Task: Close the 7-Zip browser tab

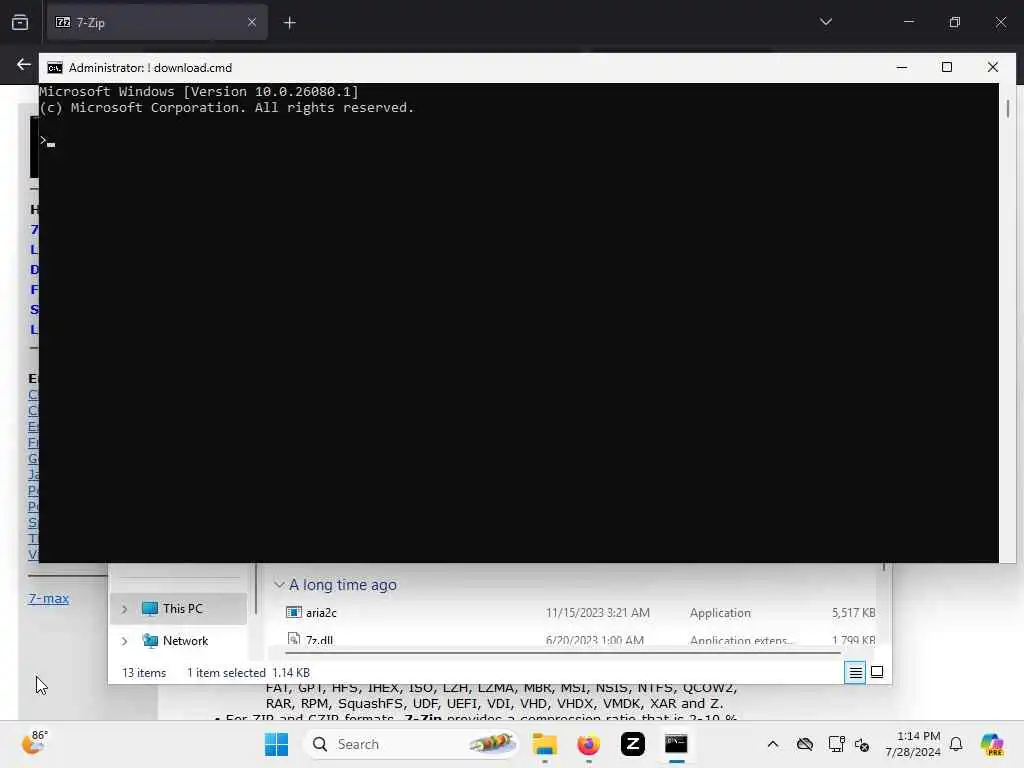Action: point(251,23)
